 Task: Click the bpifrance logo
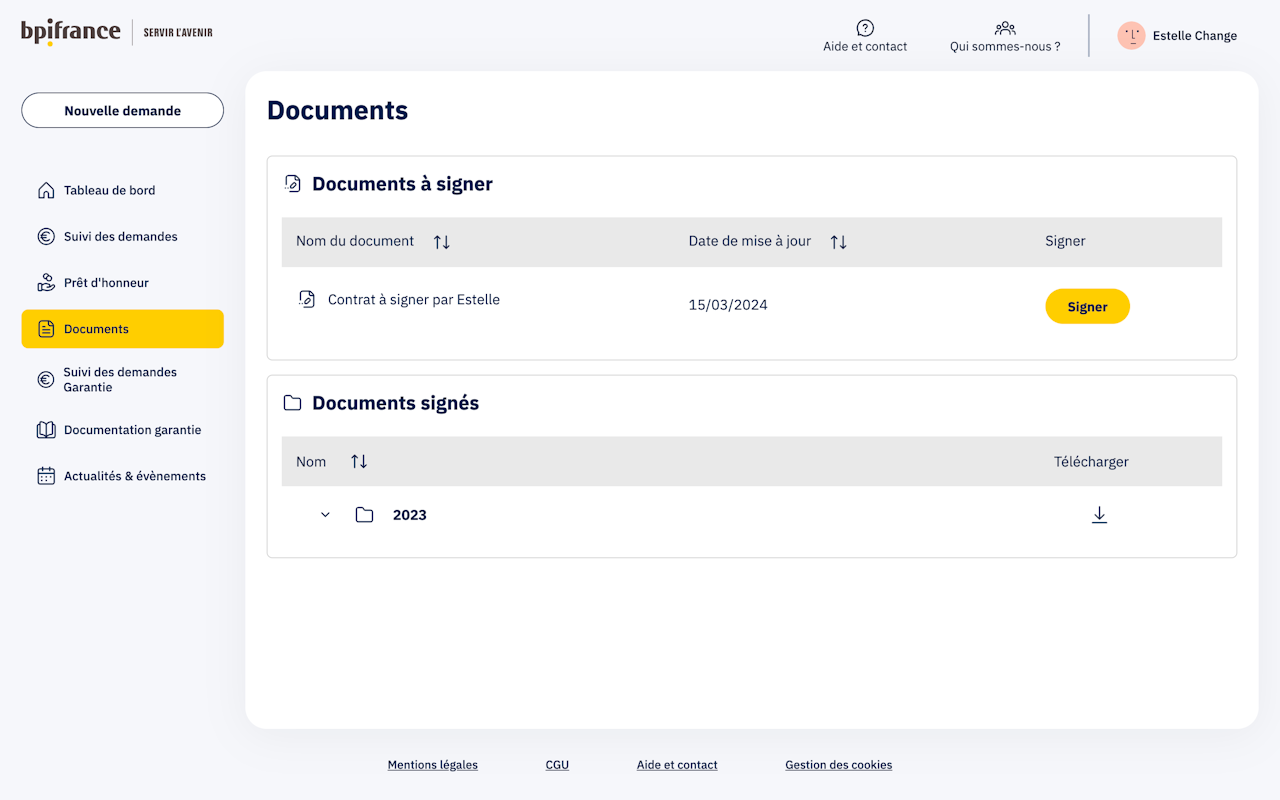coord(71,32)
